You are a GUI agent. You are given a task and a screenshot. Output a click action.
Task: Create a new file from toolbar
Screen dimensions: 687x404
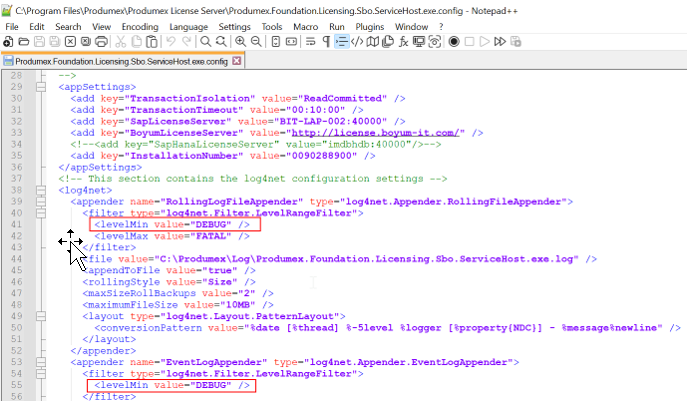point(8,42)
